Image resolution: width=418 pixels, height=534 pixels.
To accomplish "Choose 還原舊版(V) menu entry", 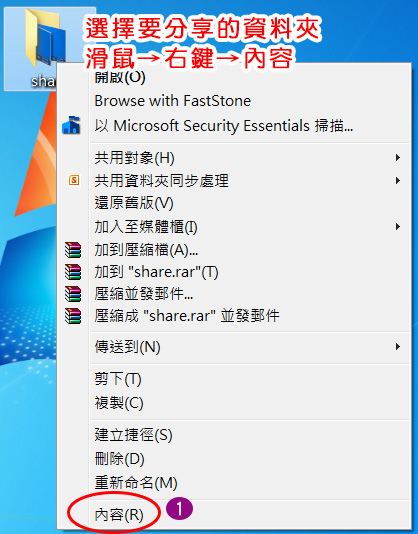I will [x=134, y=203].
